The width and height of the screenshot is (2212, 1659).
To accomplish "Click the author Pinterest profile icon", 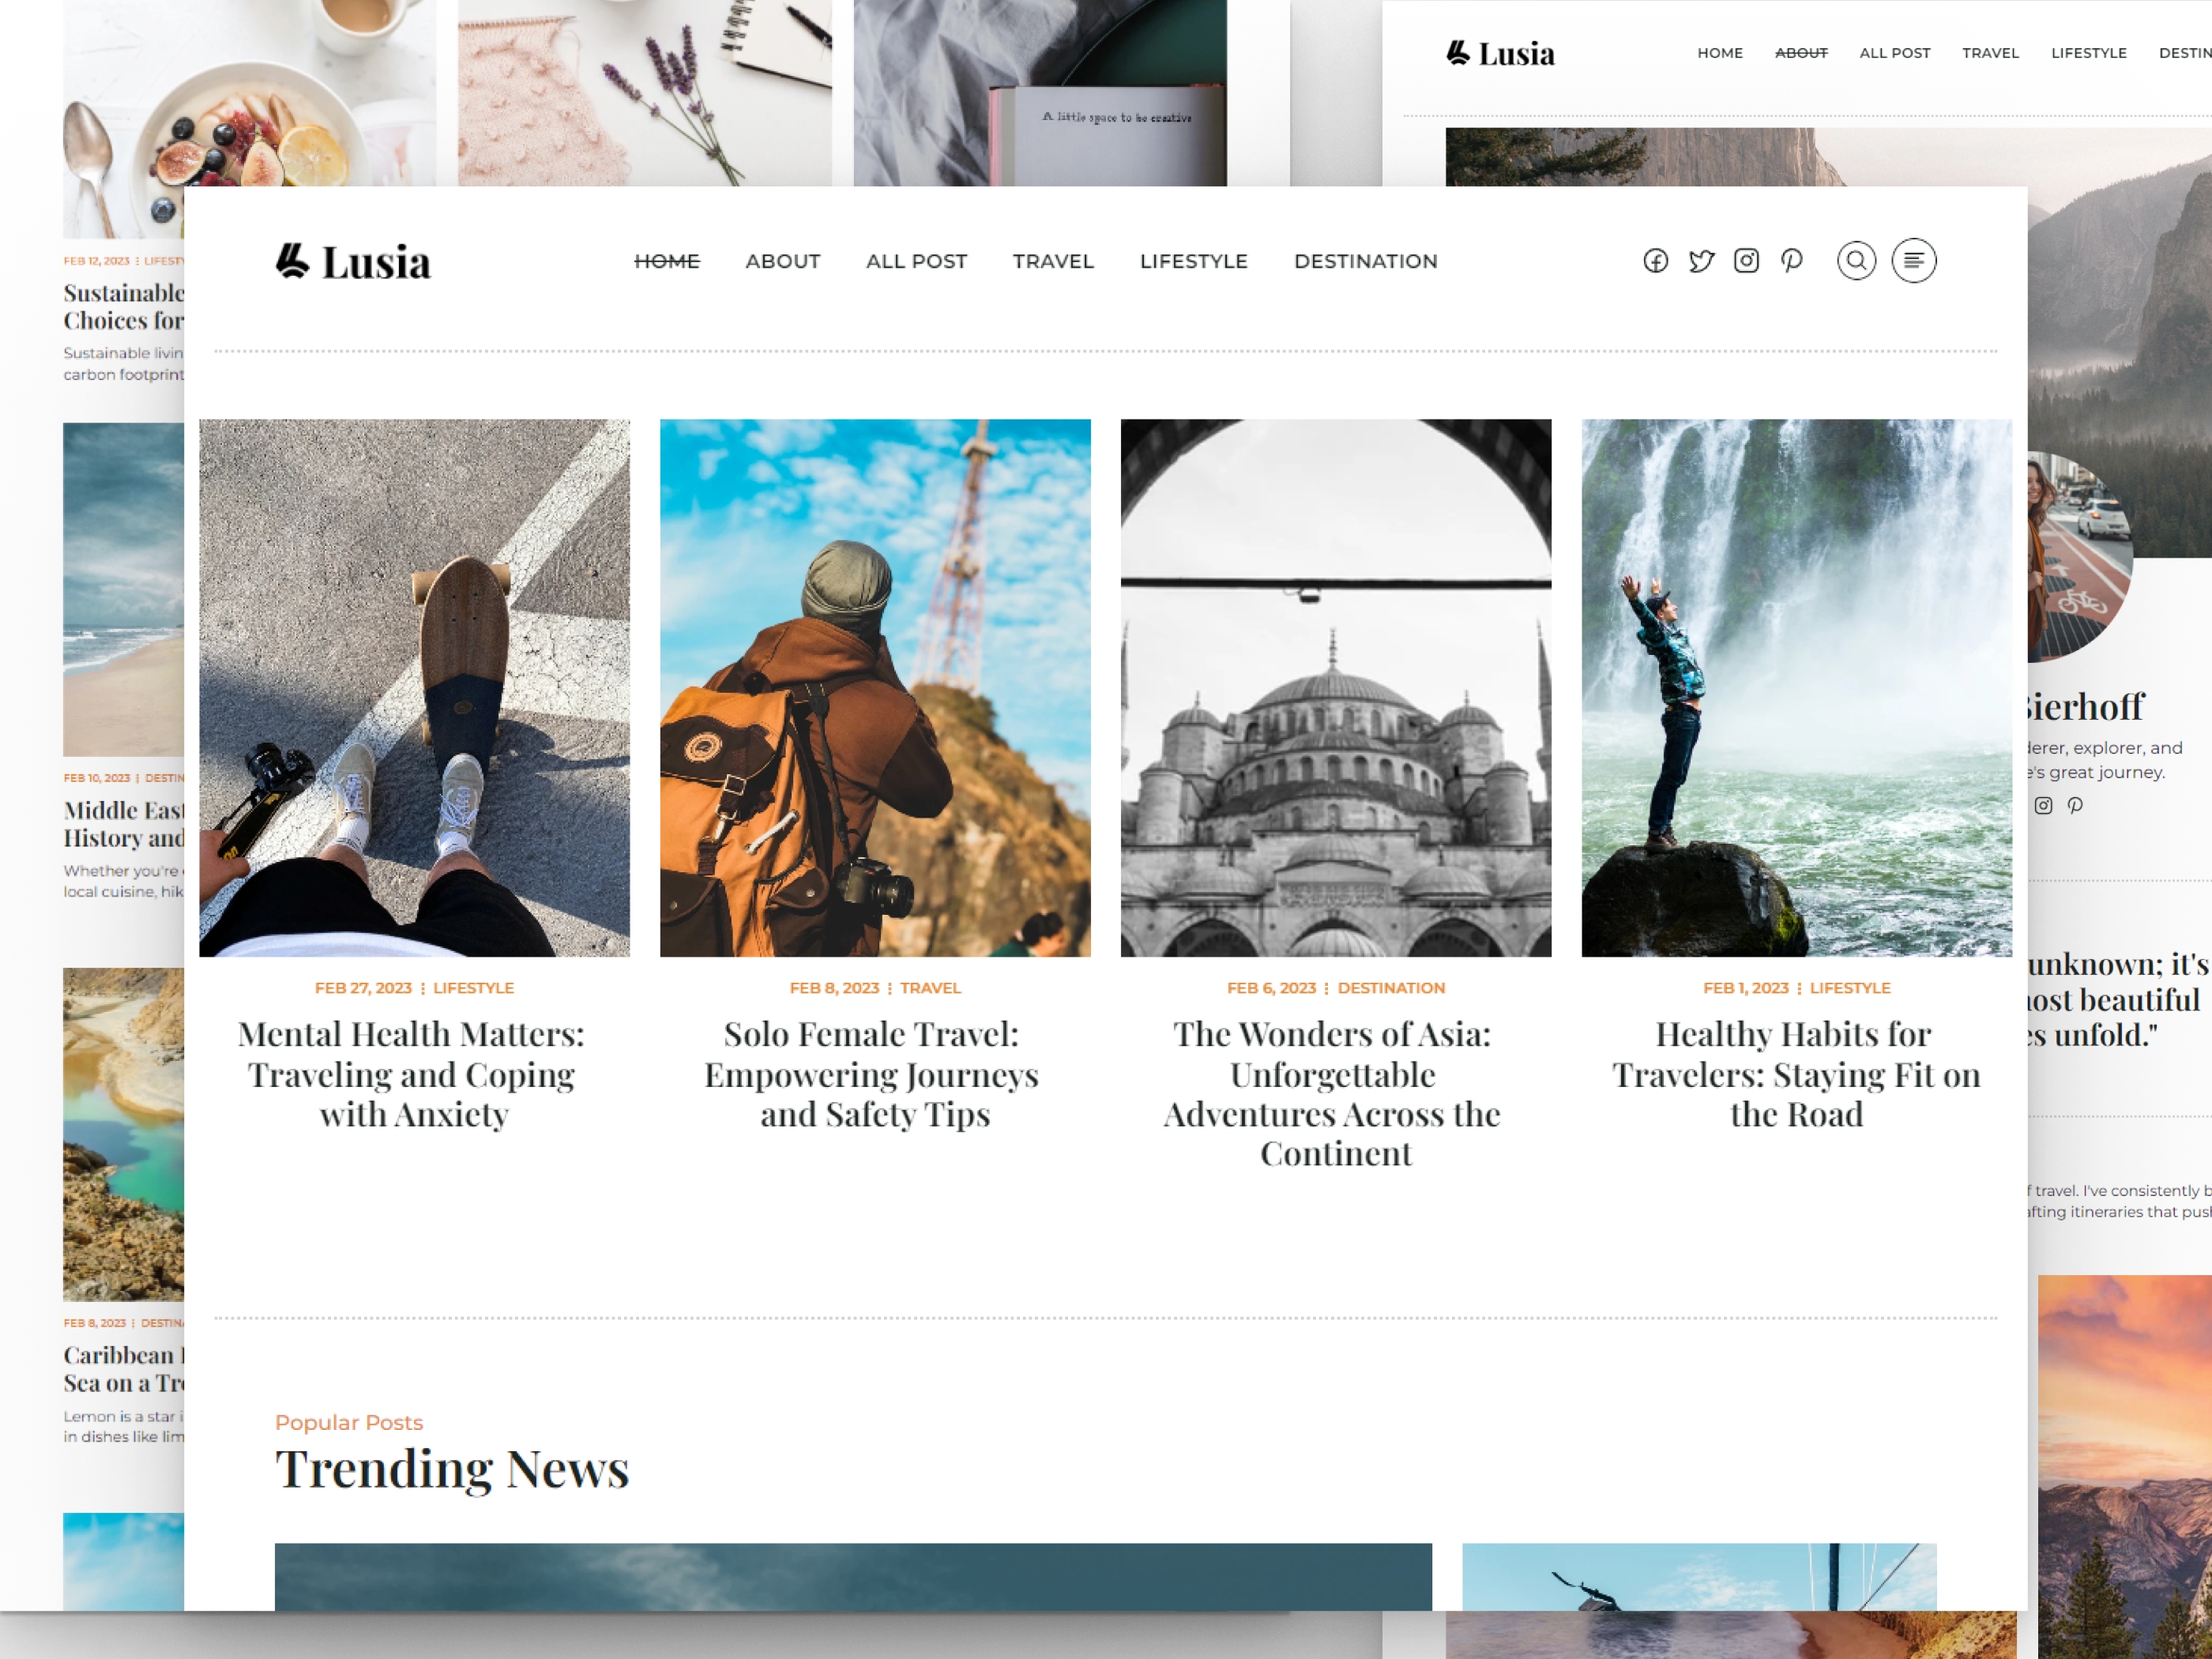I will [2076, 805].
